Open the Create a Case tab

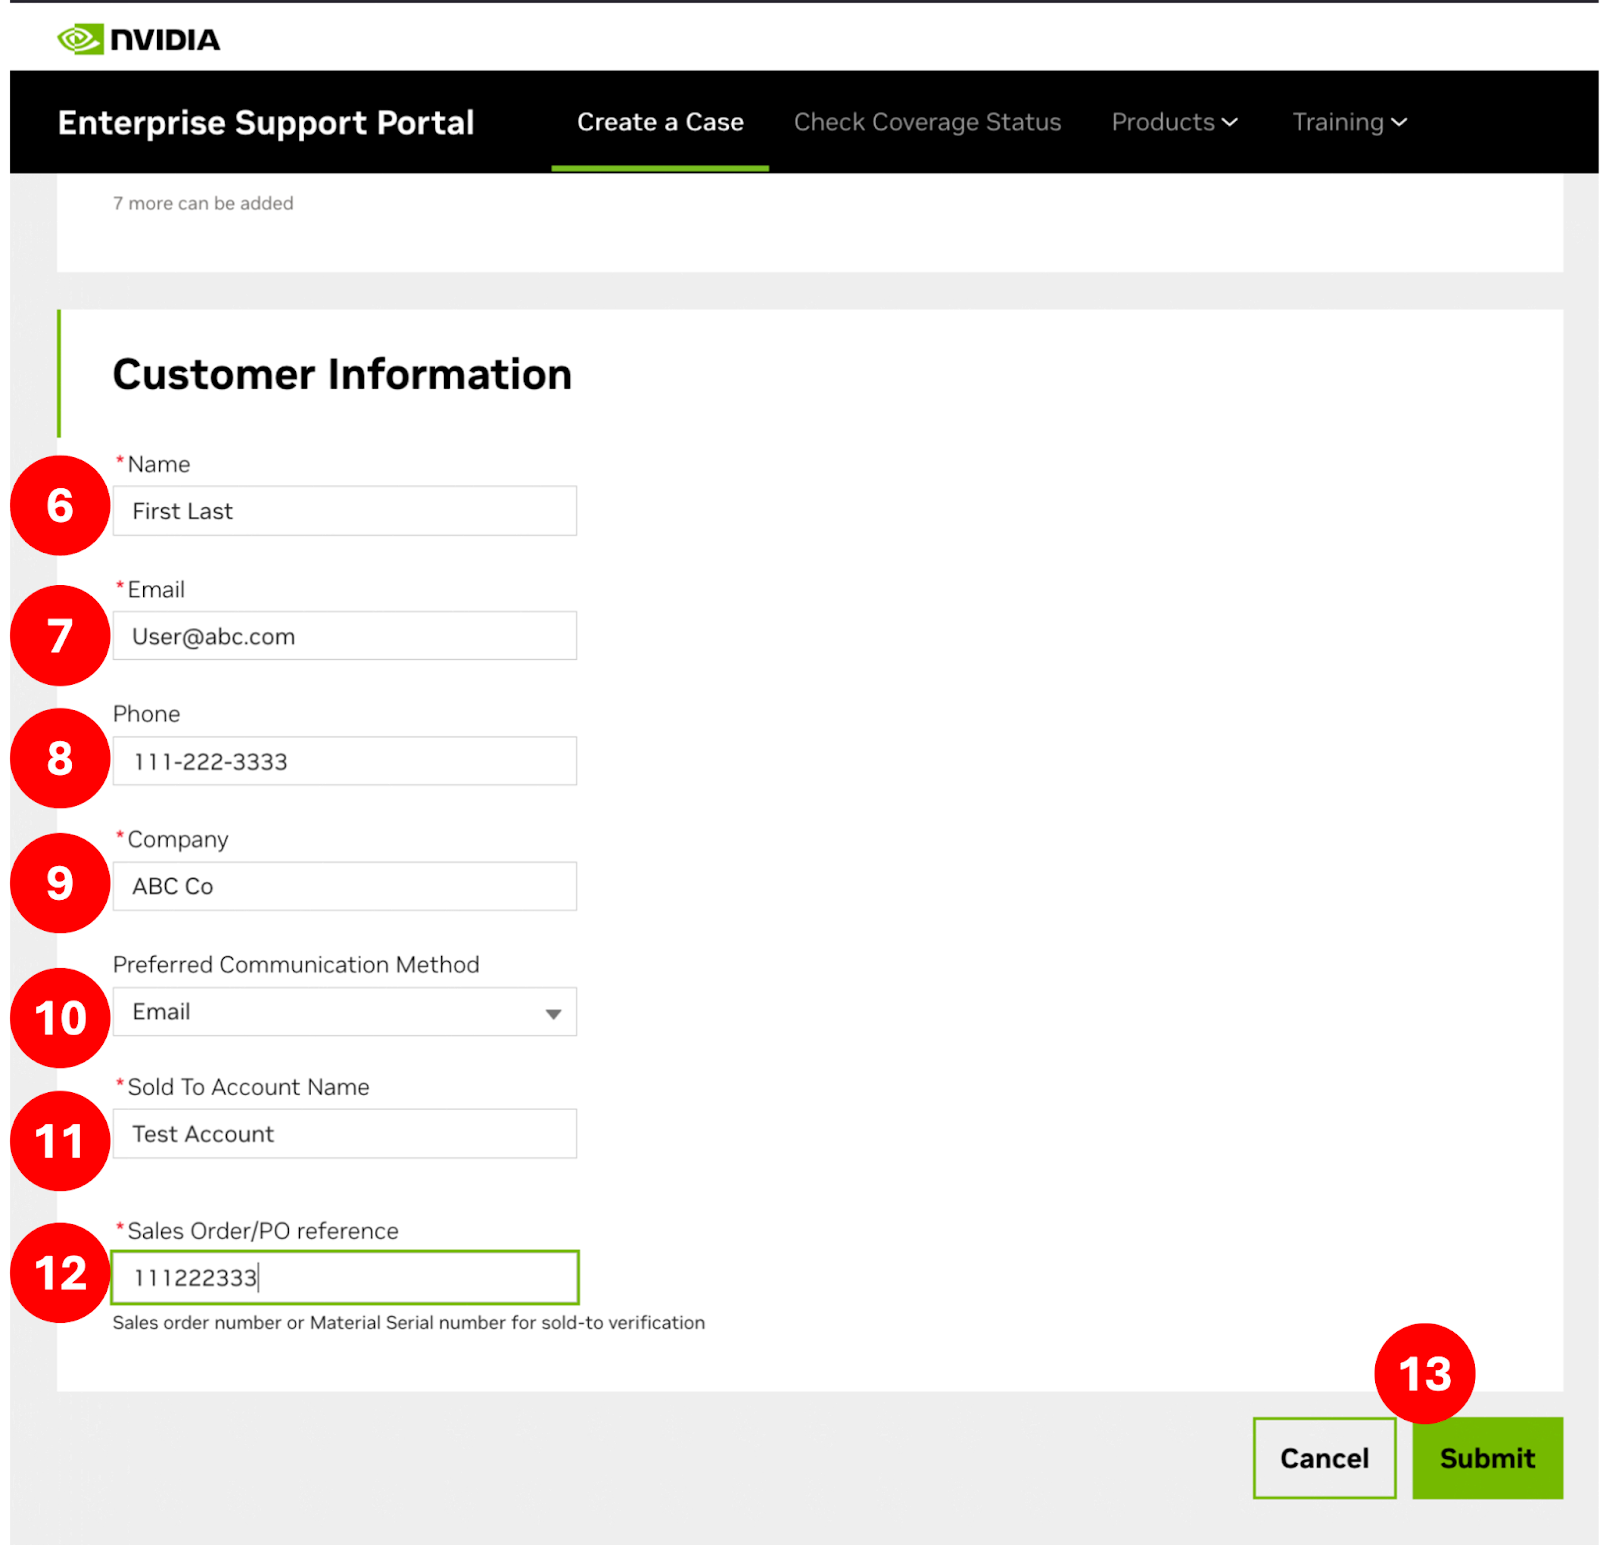point(660,122)
